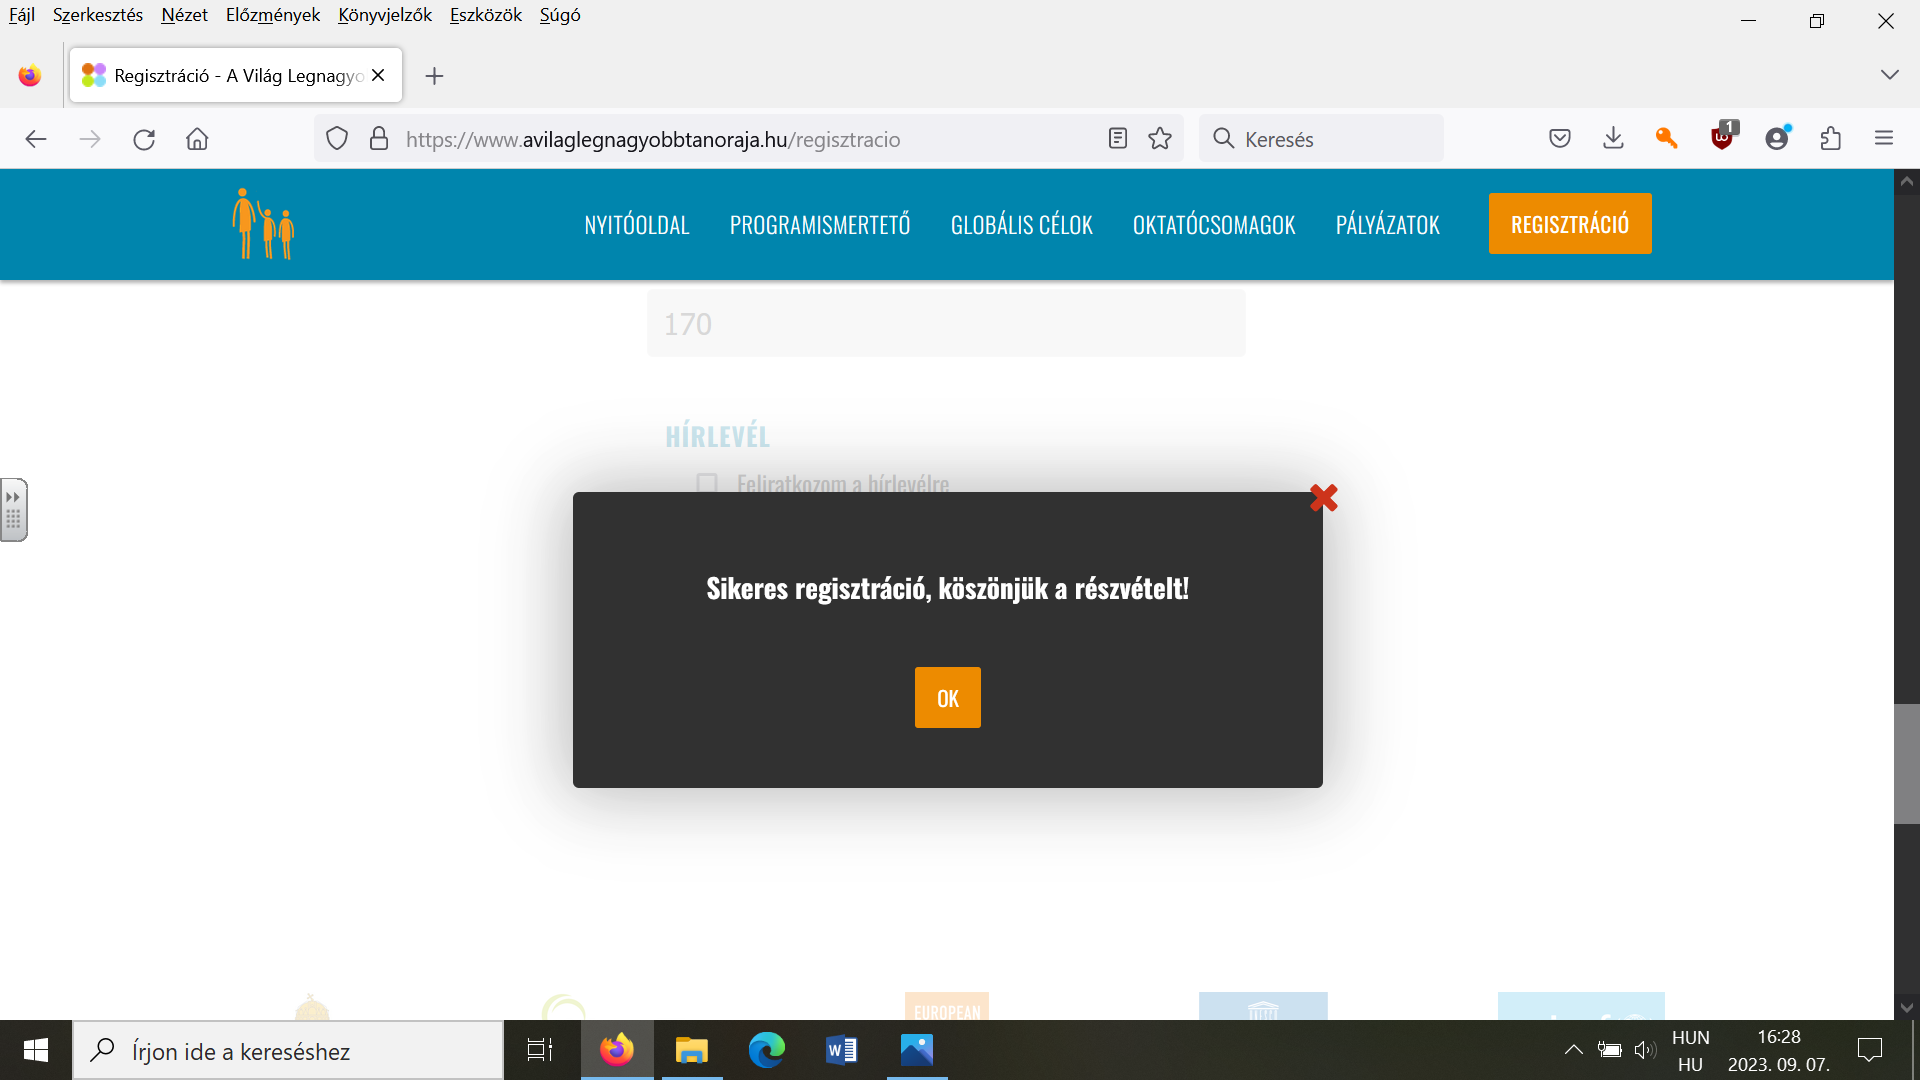This screenshot has height=1080, width=1920.
Task: Confirm the registration message with OK
Action: [x=947, y=698]
